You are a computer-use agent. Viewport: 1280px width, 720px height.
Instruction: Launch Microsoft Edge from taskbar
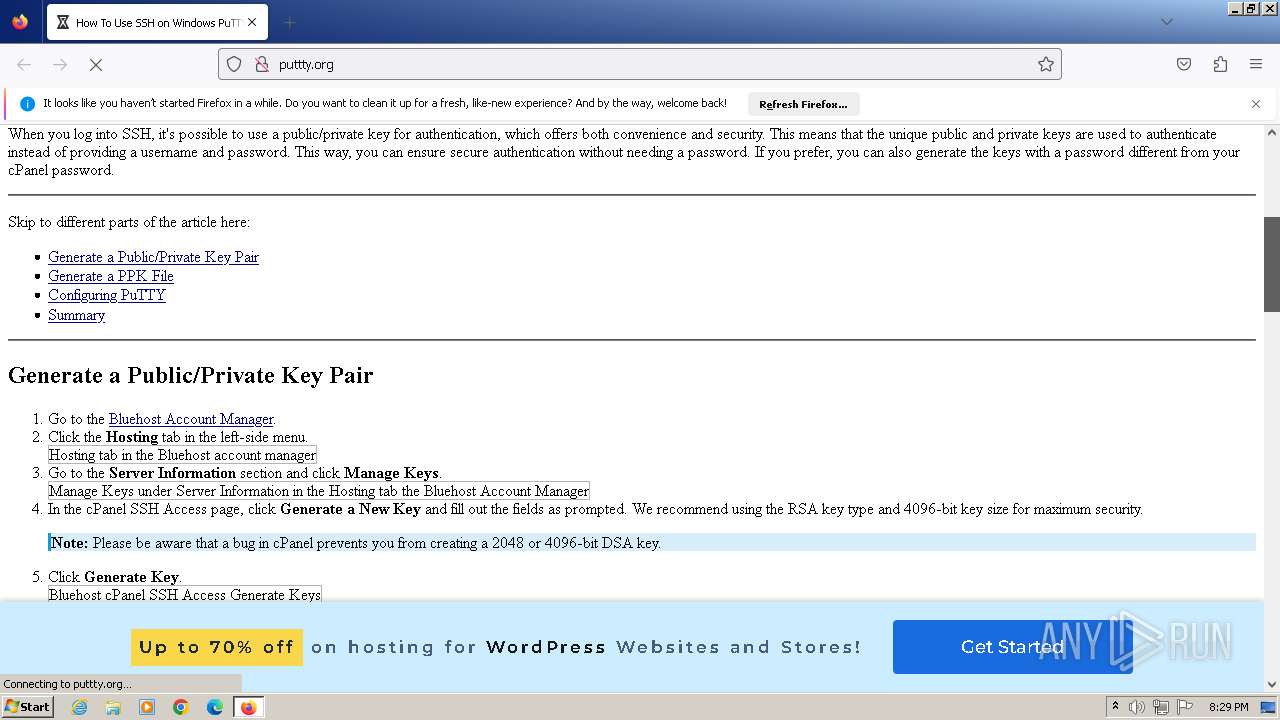coord(215,707)
